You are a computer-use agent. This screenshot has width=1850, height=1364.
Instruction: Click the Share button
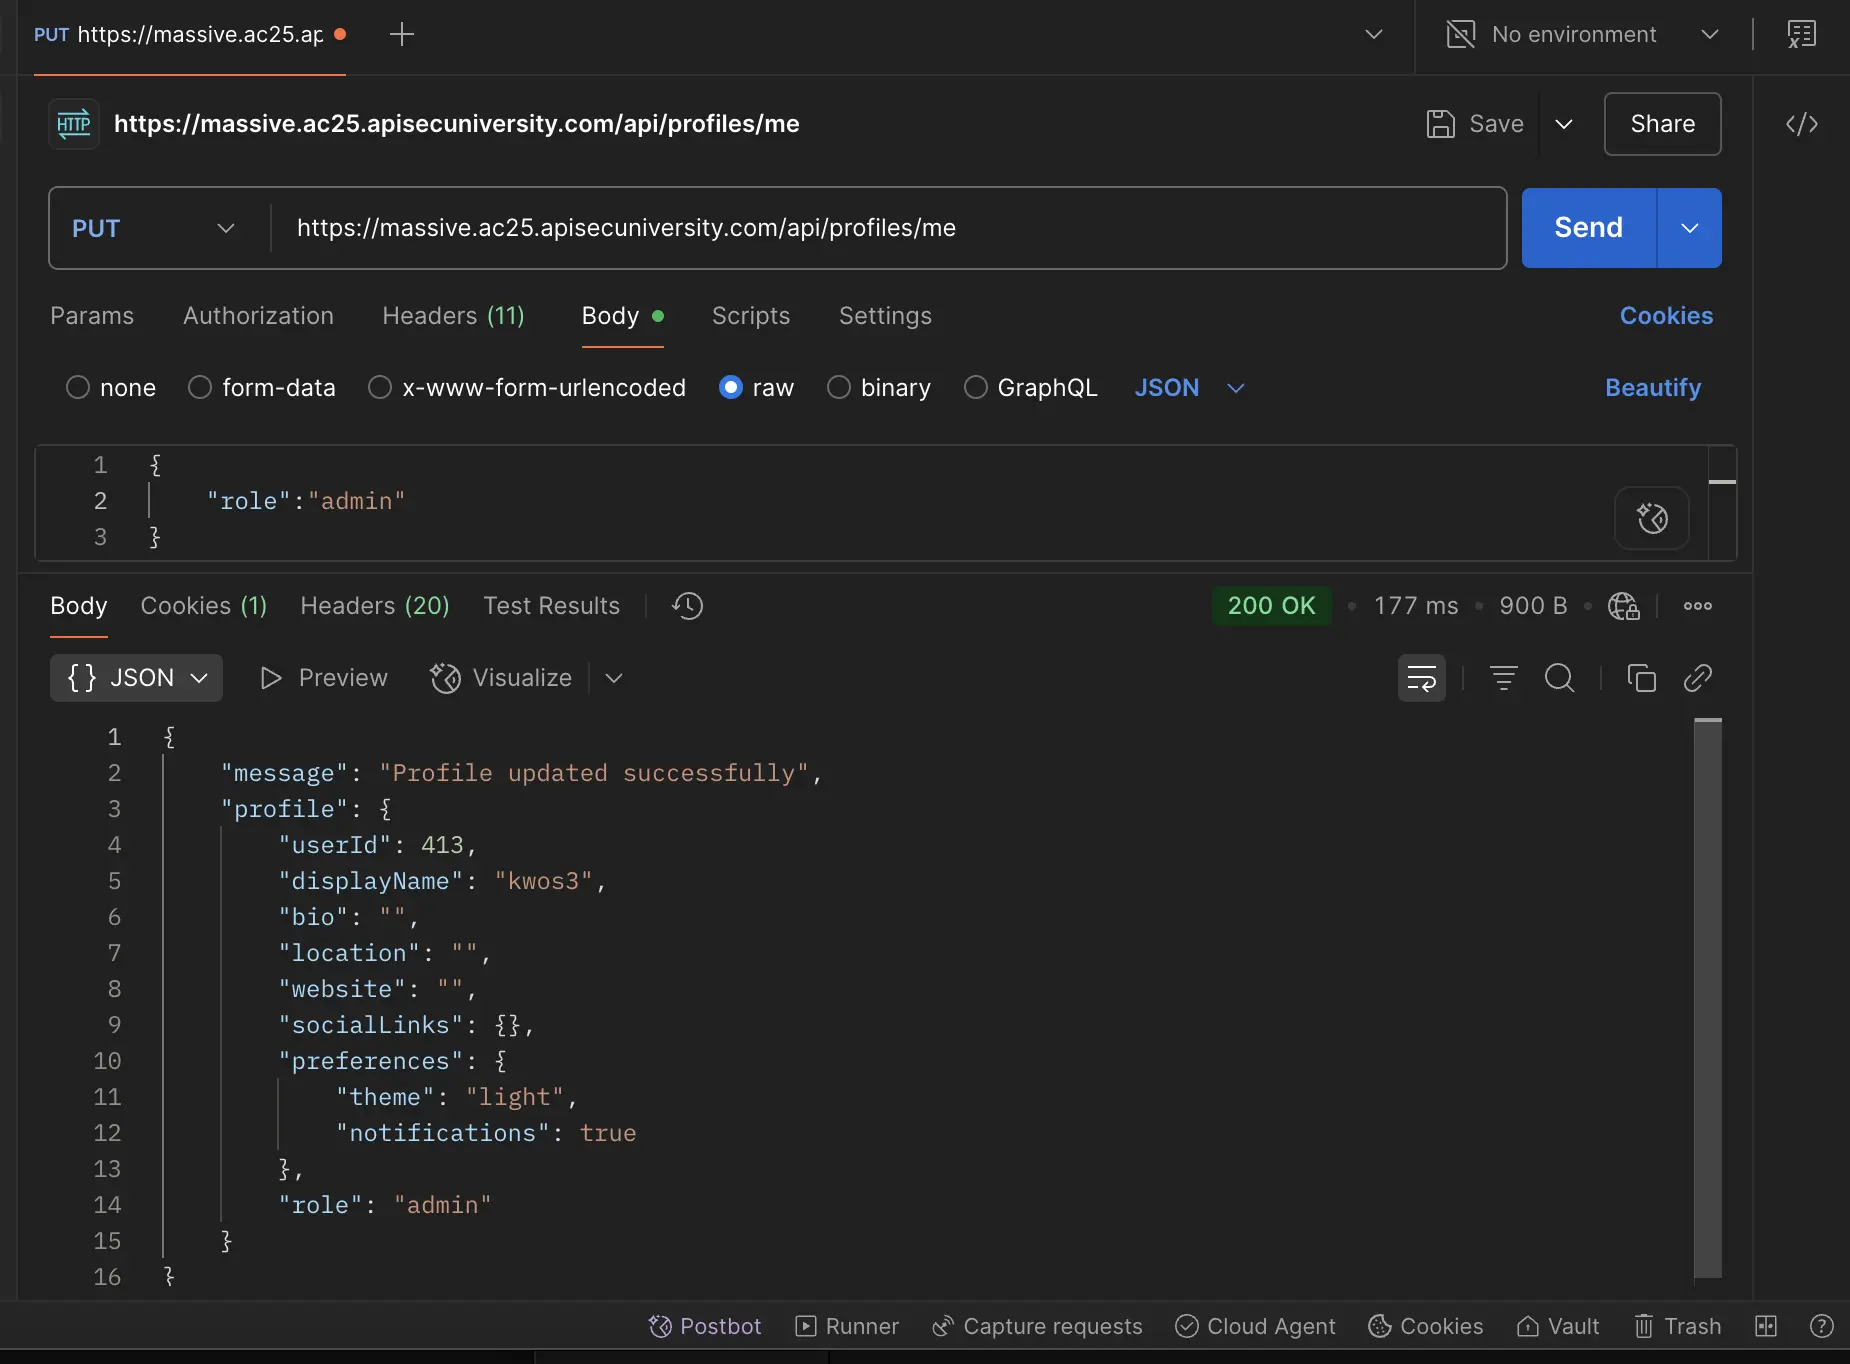1662,124
